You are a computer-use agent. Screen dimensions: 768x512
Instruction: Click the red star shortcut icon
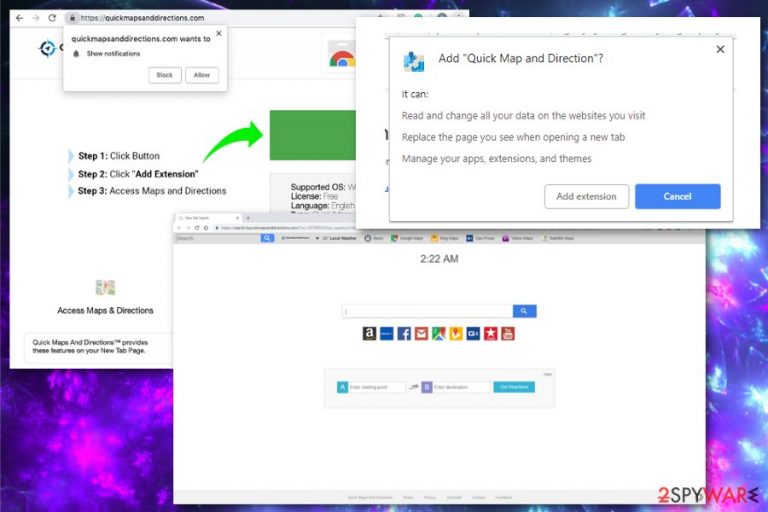[491, 334]
